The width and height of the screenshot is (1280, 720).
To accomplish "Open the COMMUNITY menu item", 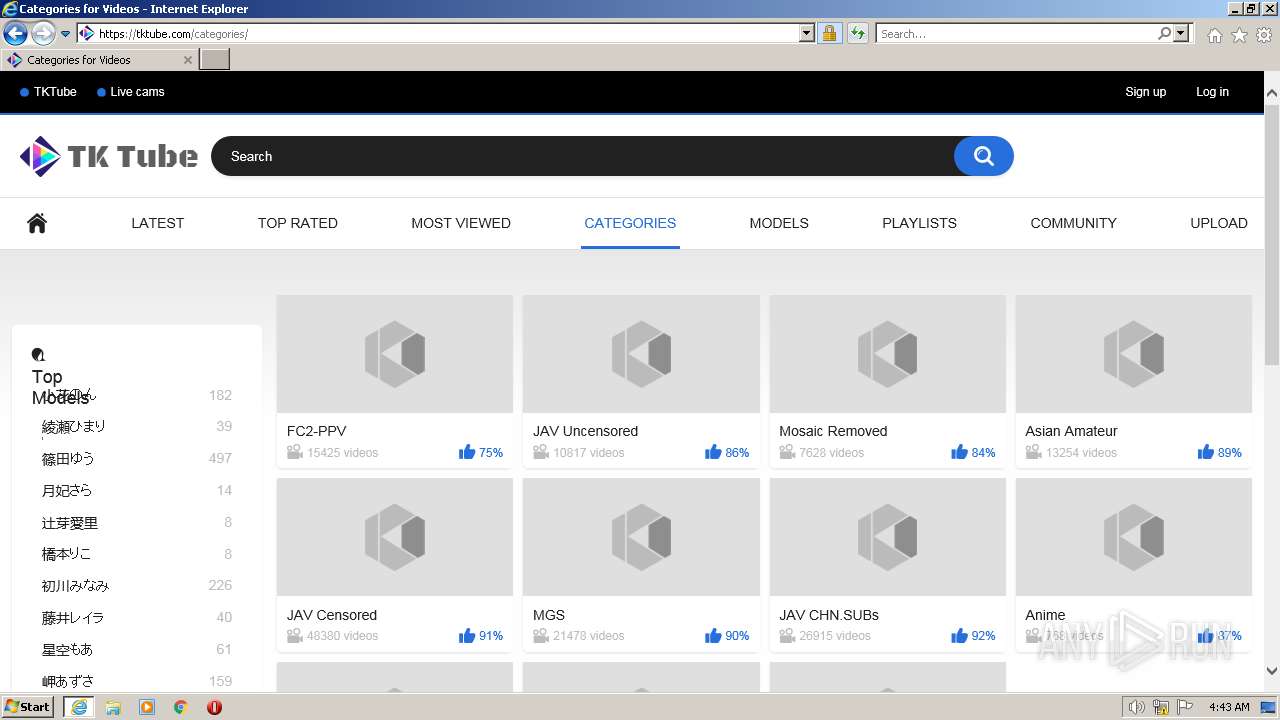I will pyautogui.click(x=1073, y=223).
